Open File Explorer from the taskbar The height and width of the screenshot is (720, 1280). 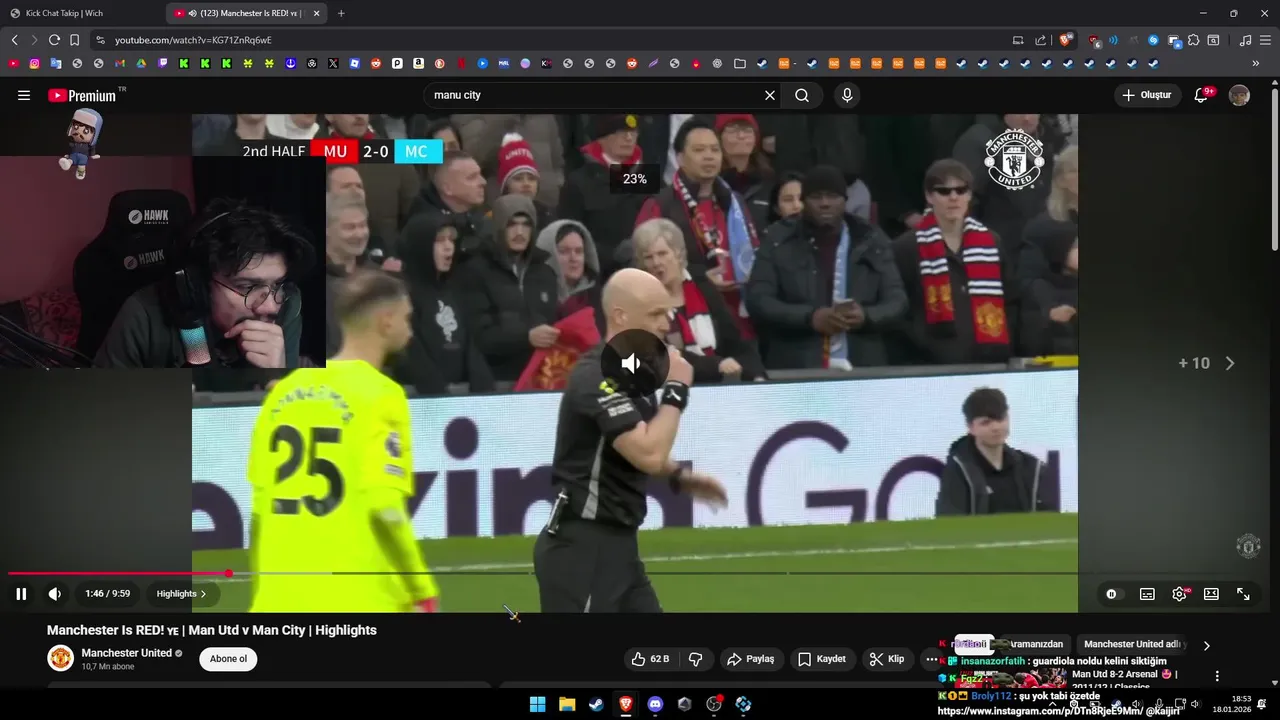coord(567,704)
